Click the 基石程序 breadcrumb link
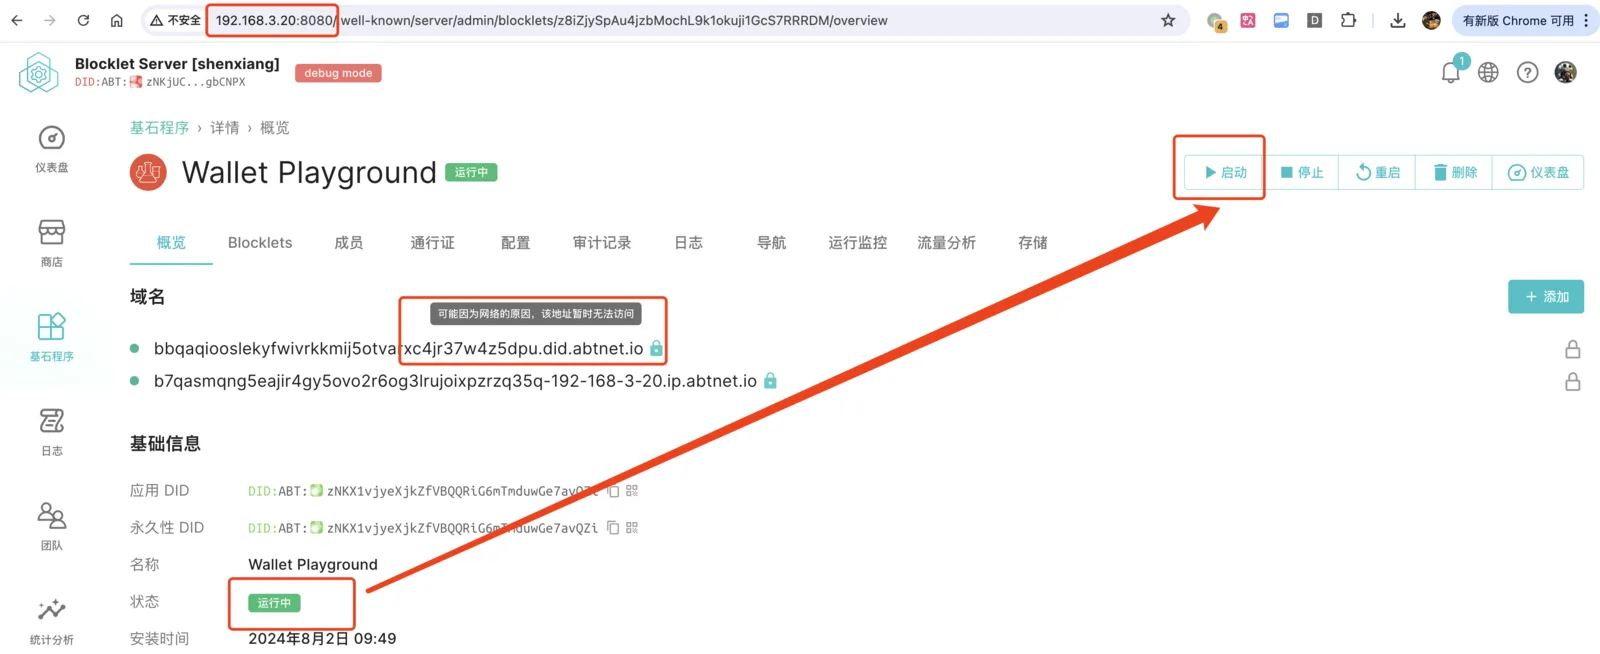This screenshot has height=654, width=1600. [x=159, y=128]
